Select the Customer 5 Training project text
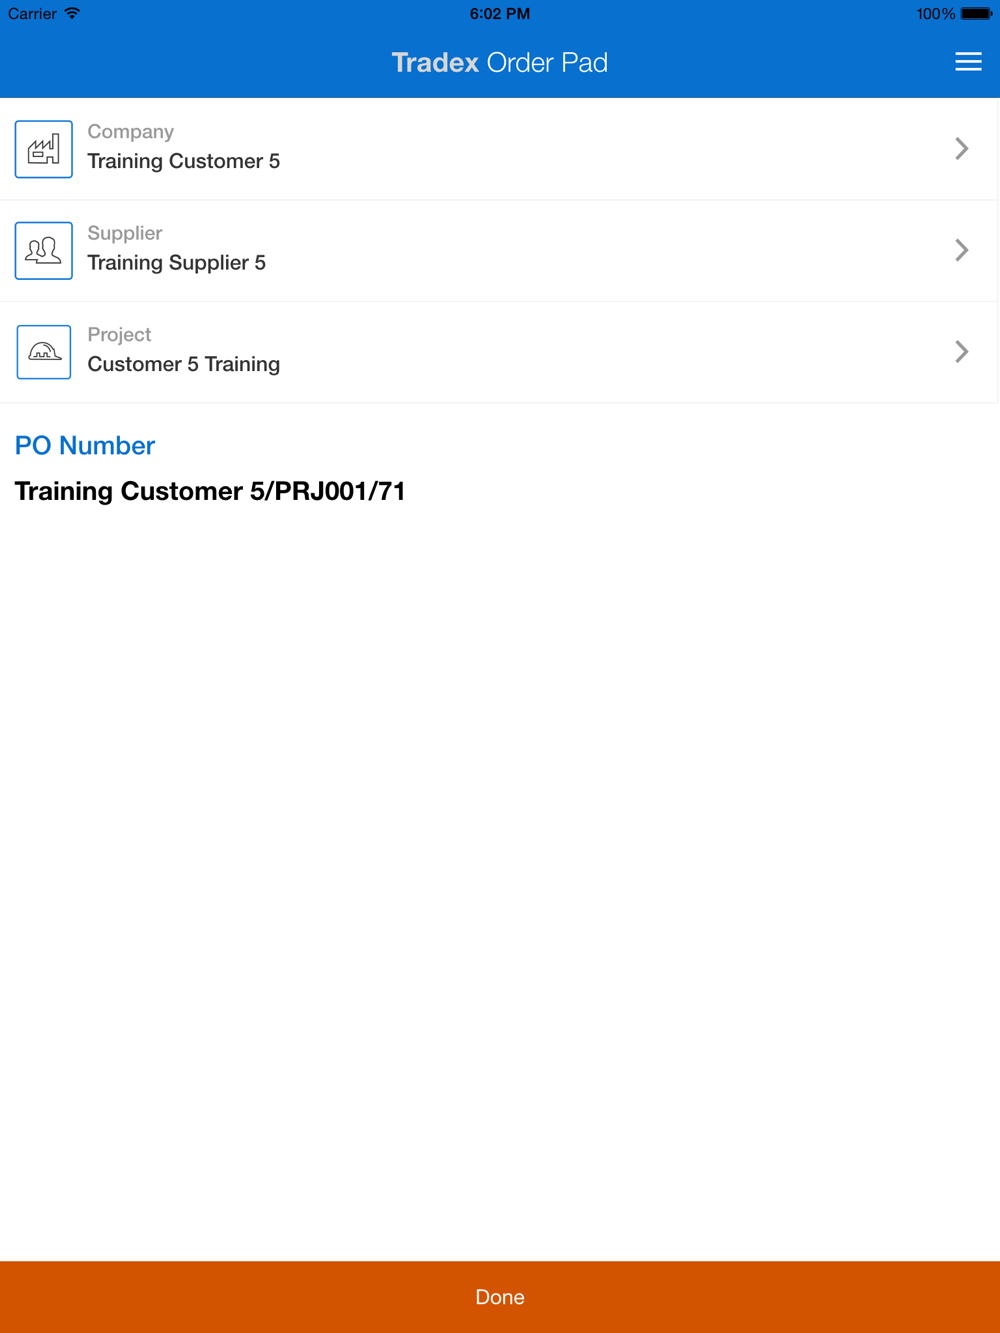 [x=184, y=364]
